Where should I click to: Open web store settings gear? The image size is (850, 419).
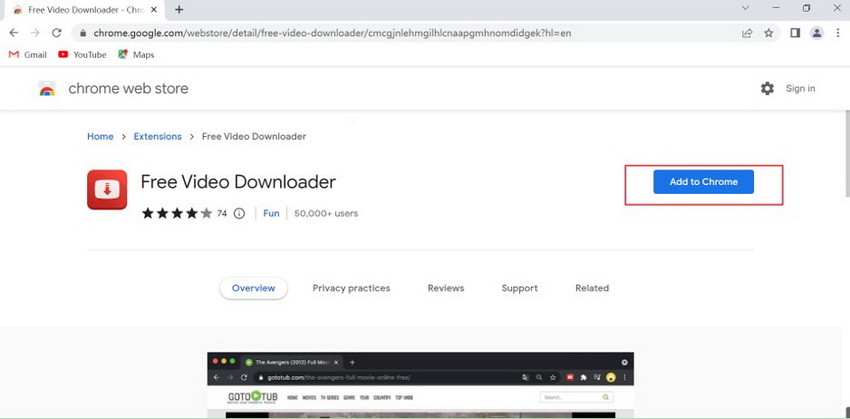pyautogui.click(x=767, y=88)
